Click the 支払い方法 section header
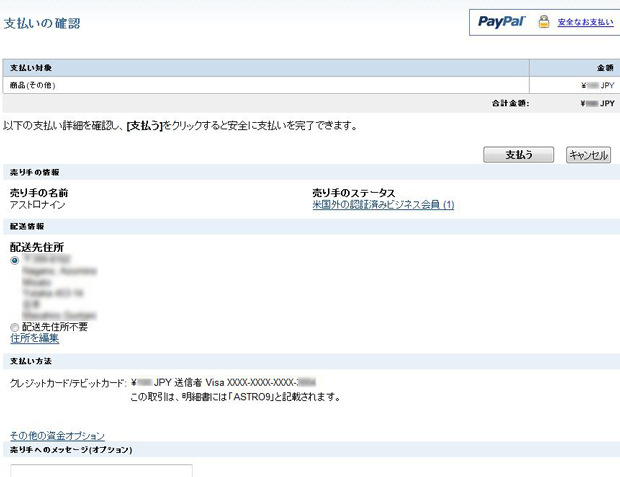 [x=31, y=361]
